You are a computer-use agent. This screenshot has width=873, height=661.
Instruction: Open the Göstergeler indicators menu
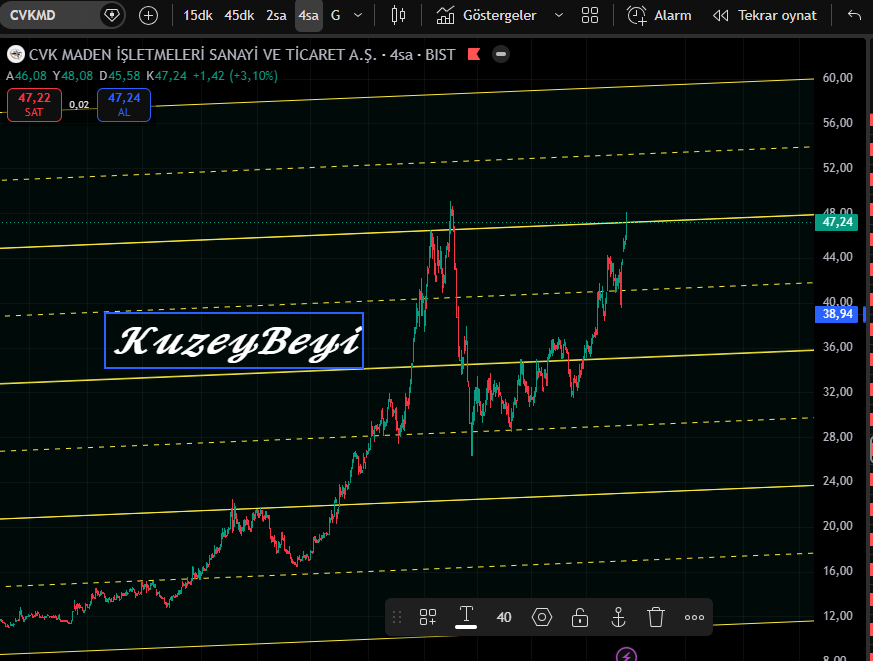point(486,15)
